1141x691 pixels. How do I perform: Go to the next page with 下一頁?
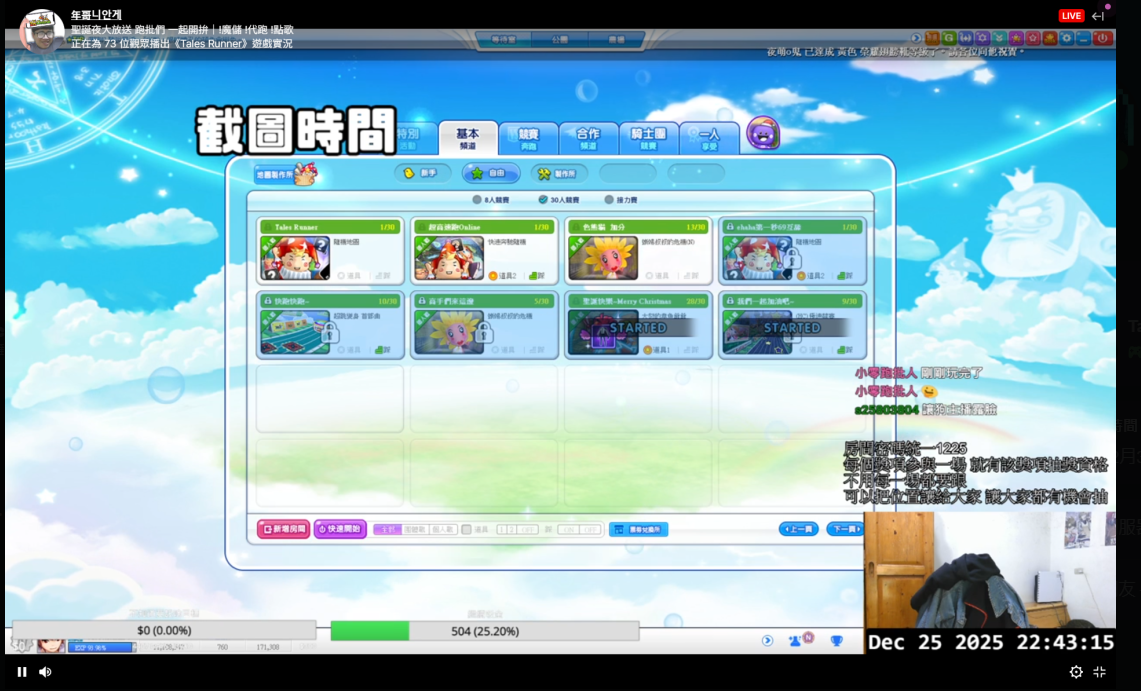[843, 527]
